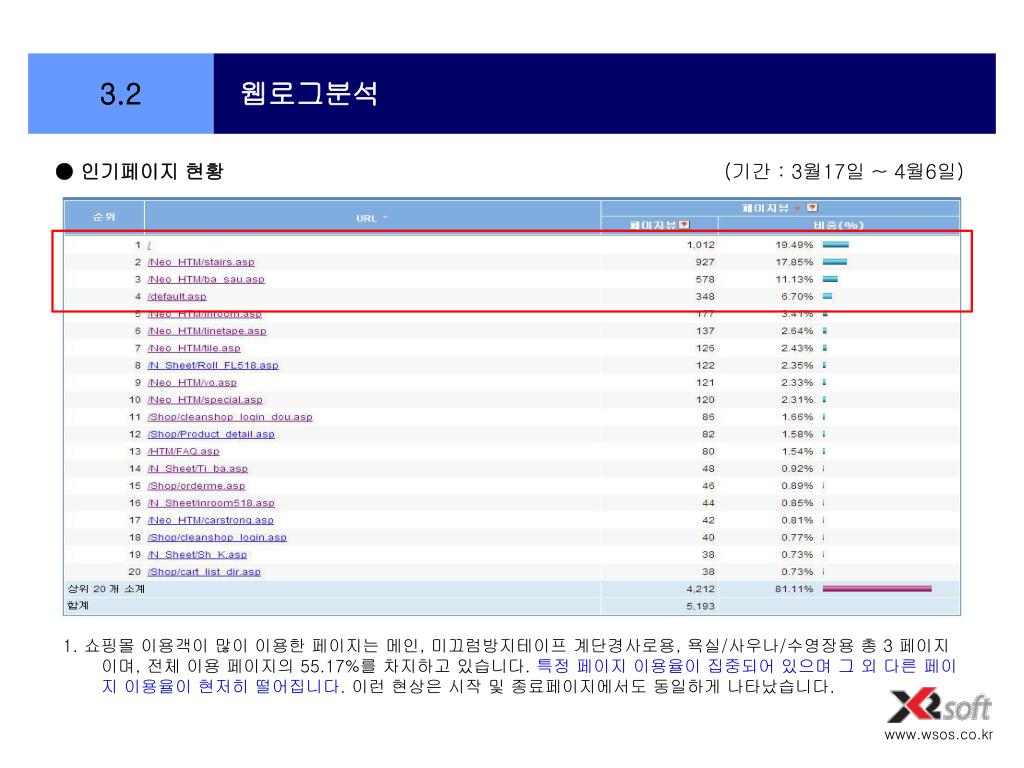Click the help icon beside the top 페이지뷰 header

point(812,208)
